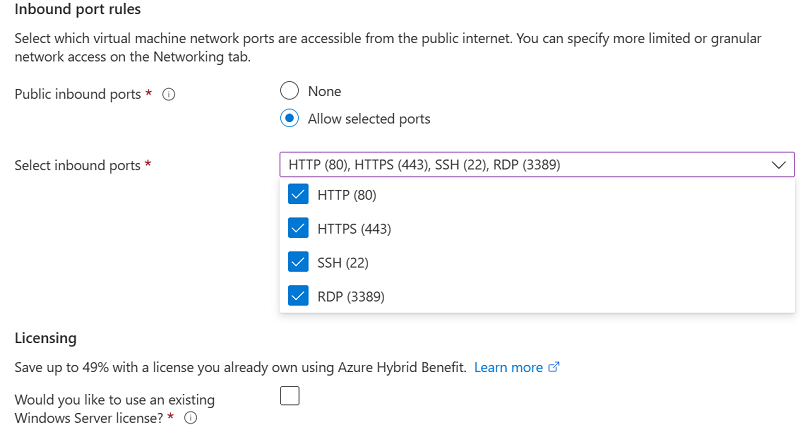Click the HTTP (80) option label
800x428 pixels.
(347, 195)
